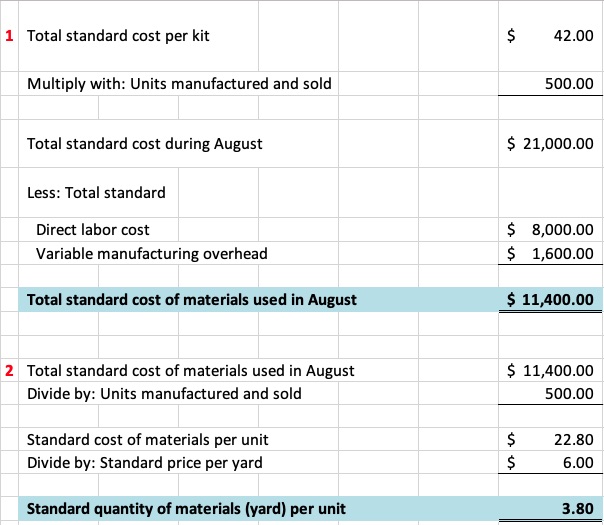The height and width of the screenshot is (525, 604).
Task: Click 'Variable manufacturing overhead' label cell
Action: [x=152, y=253]
